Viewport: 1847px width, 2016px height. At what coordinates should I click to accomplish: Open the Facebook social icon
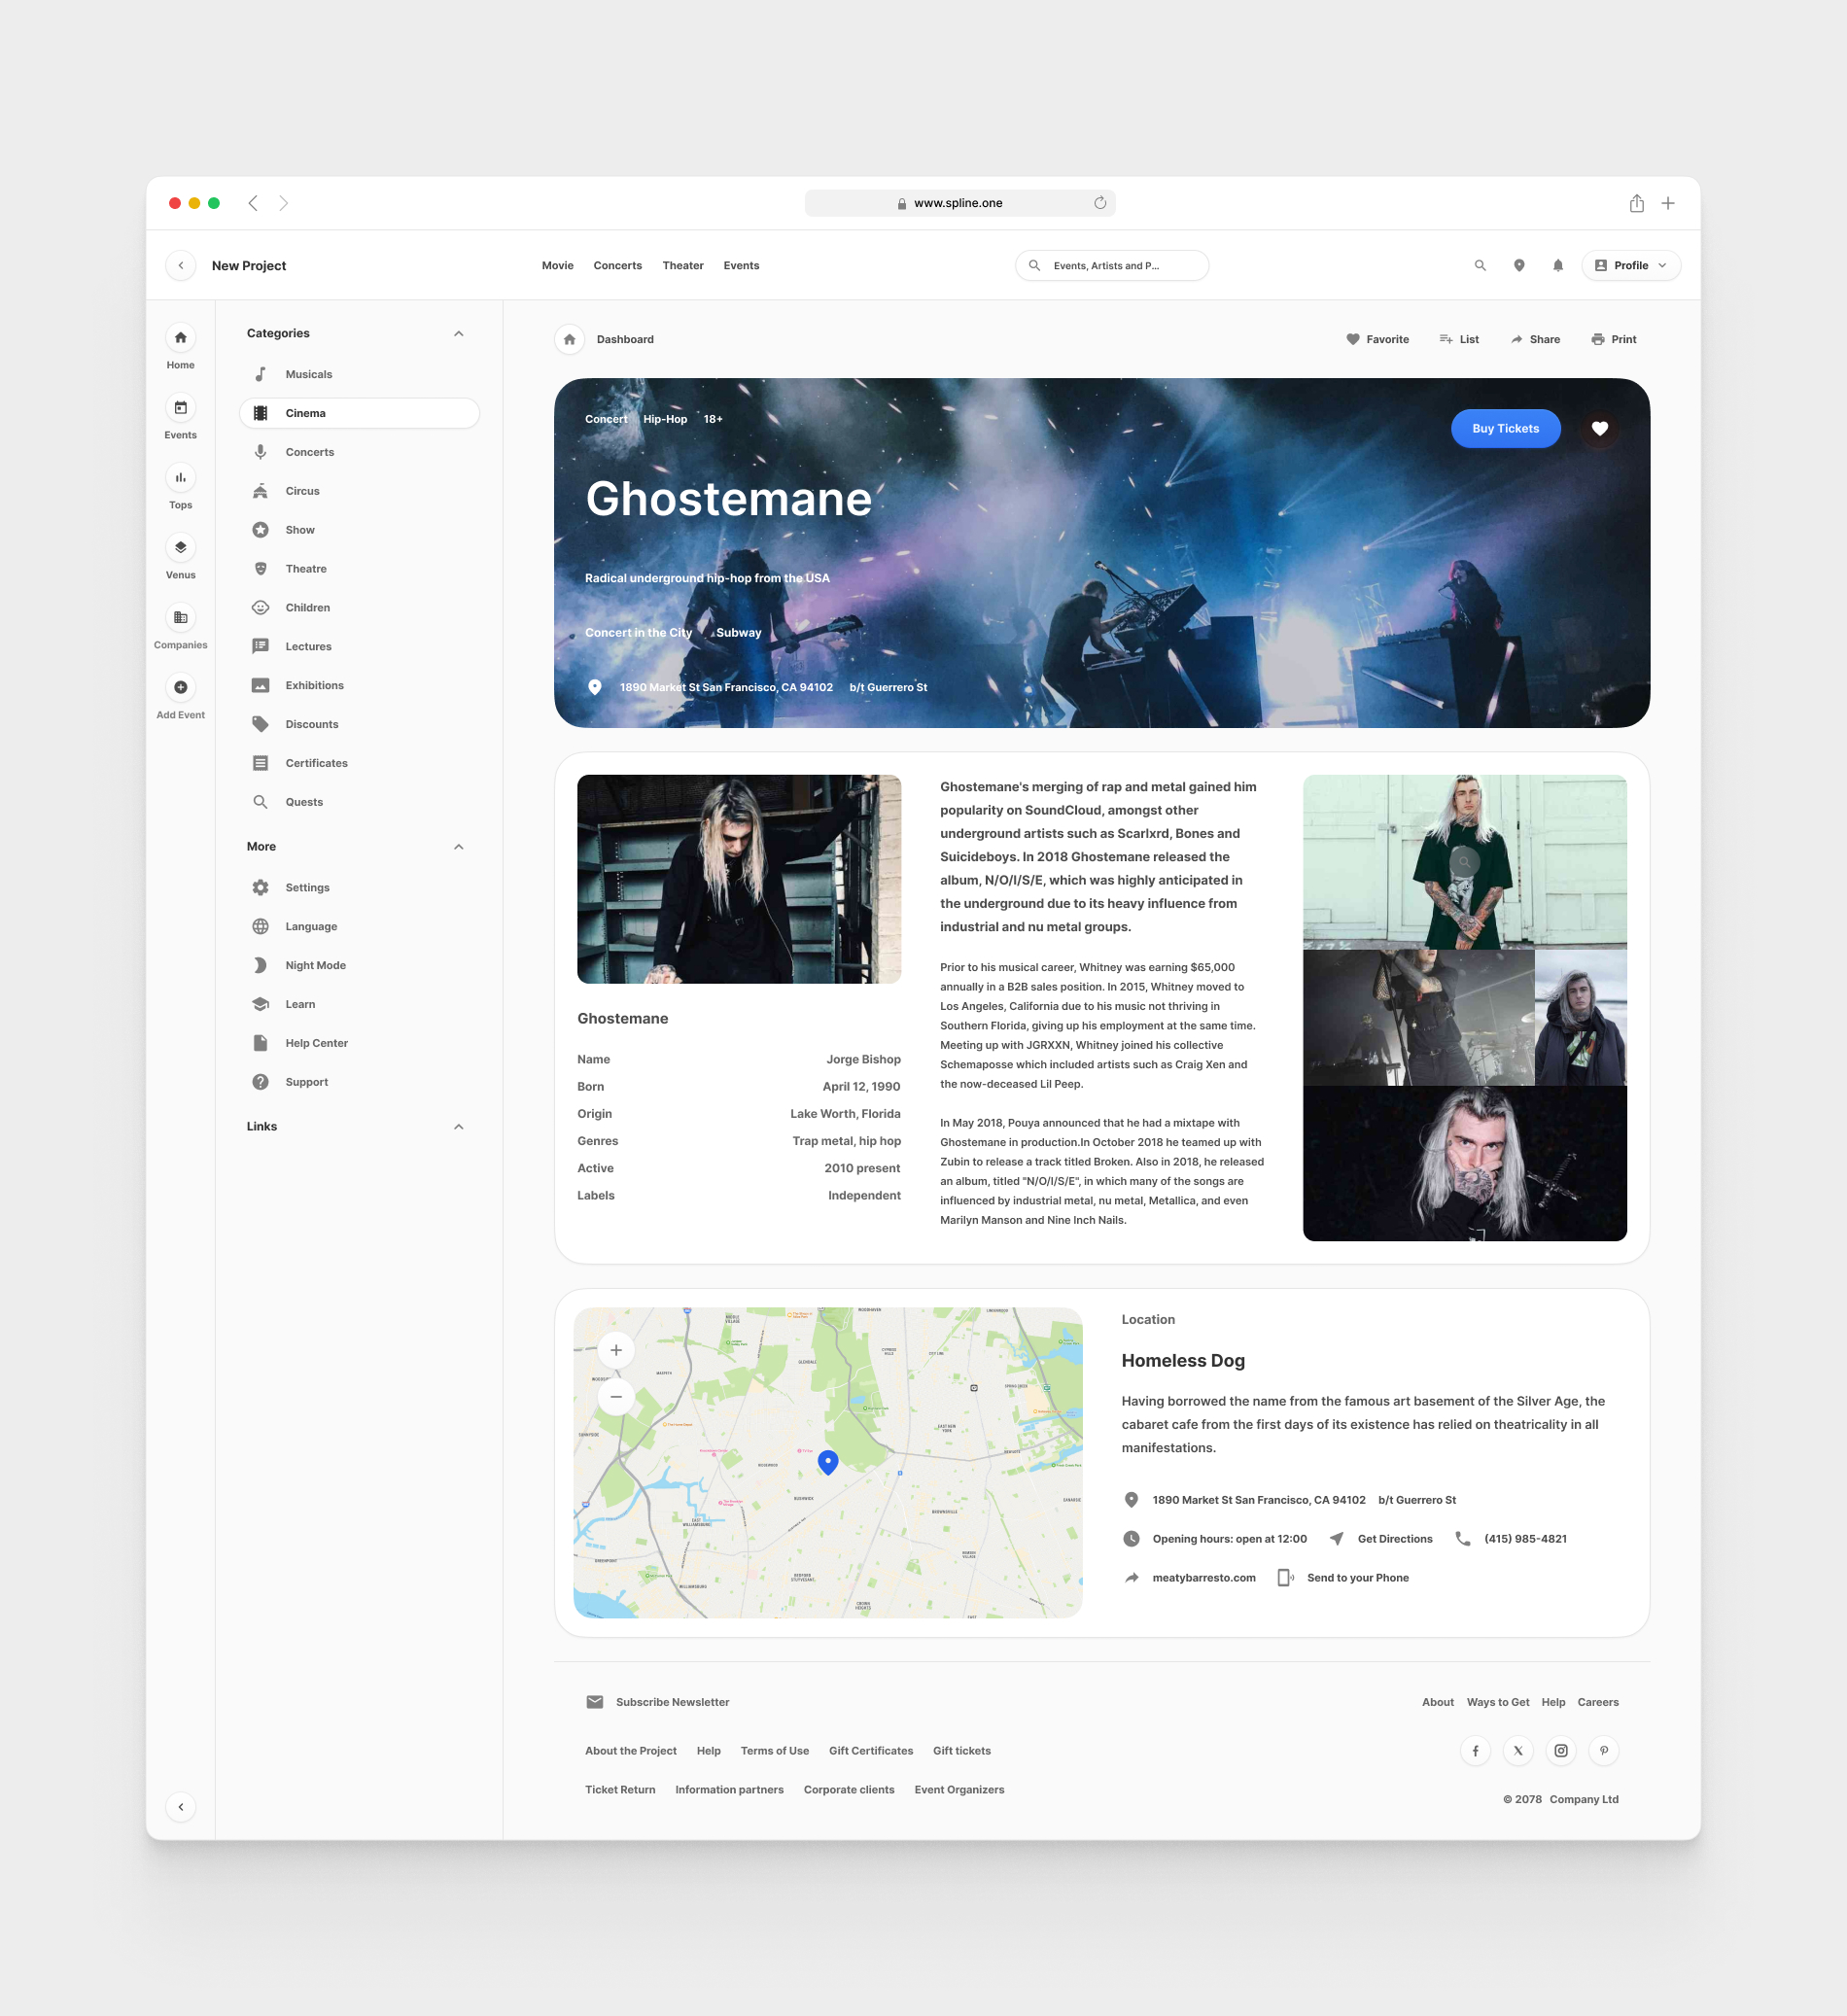click(x=1475, y=1750)
